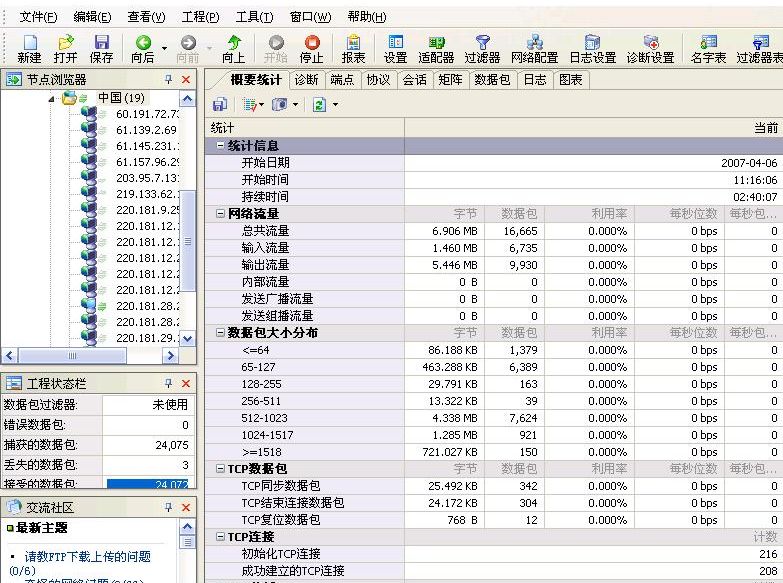Screen dimensions: 783x583
Task: Open the 工具(T) menu
Action: click(254, 17)
